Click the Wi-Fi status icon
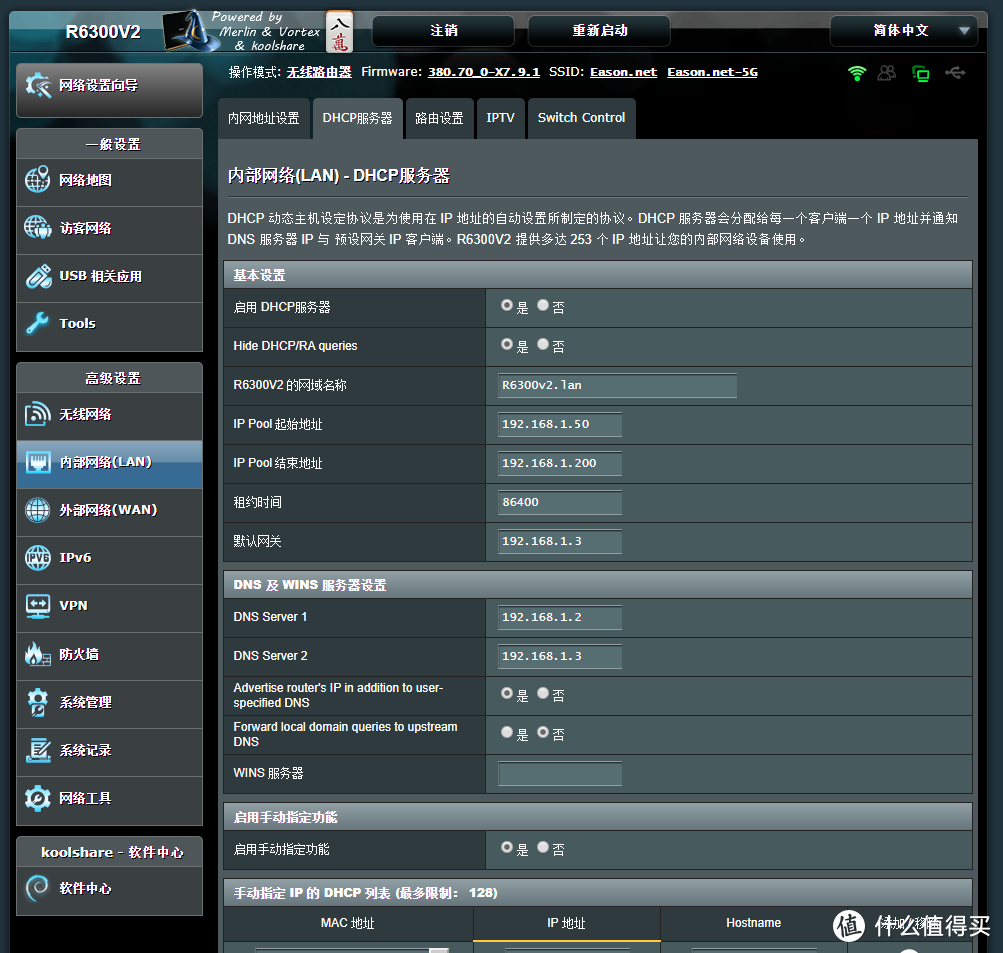 pos(857,72)
